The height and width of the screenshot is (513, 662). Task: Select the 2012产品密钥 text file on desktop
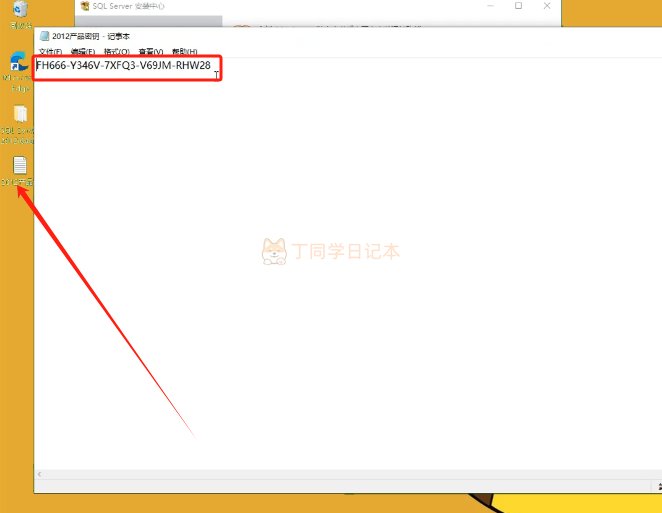[19, 171]
